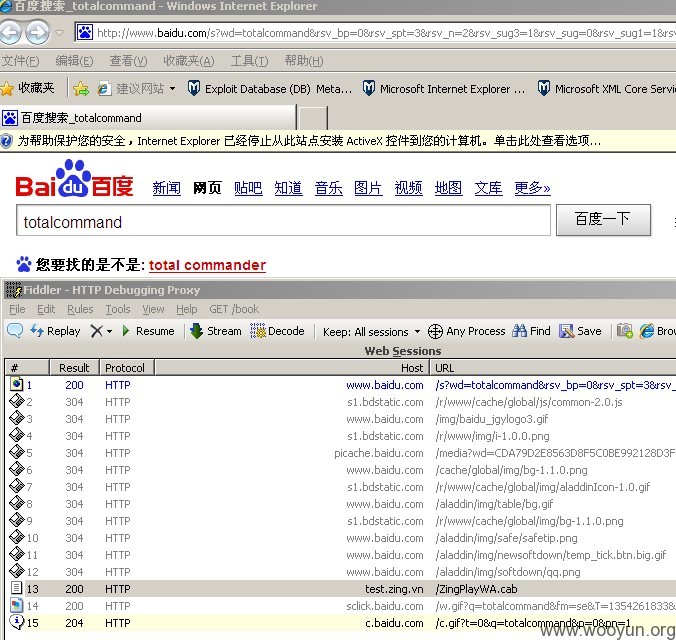This screenshot has height=640, width=676.
Task: Open Fiddler's Rules menu
Action: coord(80,309)
